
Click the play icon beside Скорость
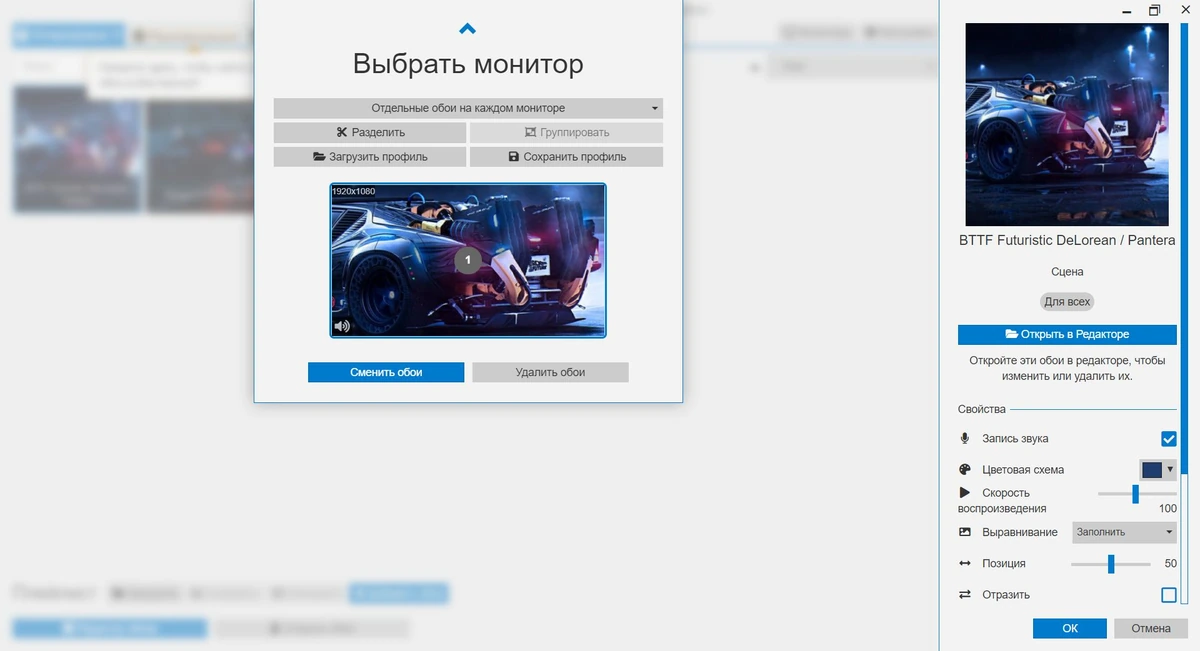click(x=965, y=493)
